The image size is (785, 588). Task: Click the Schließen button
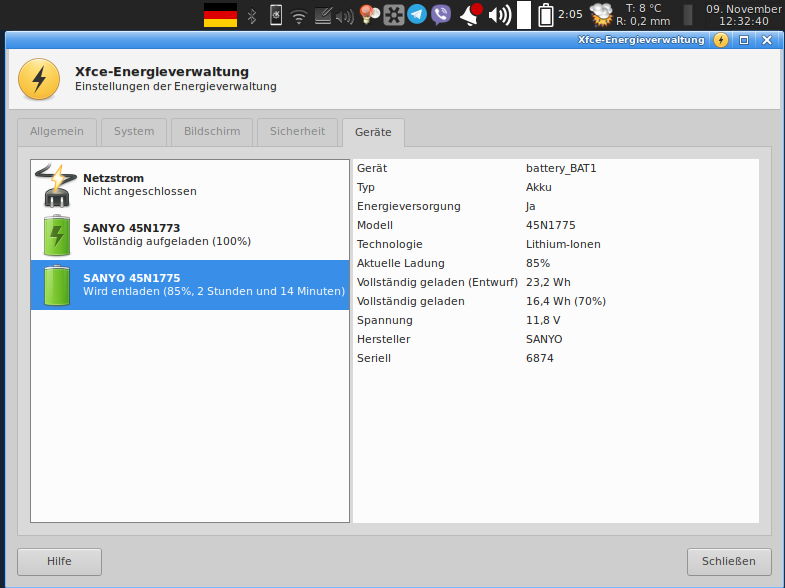point(729,561)
